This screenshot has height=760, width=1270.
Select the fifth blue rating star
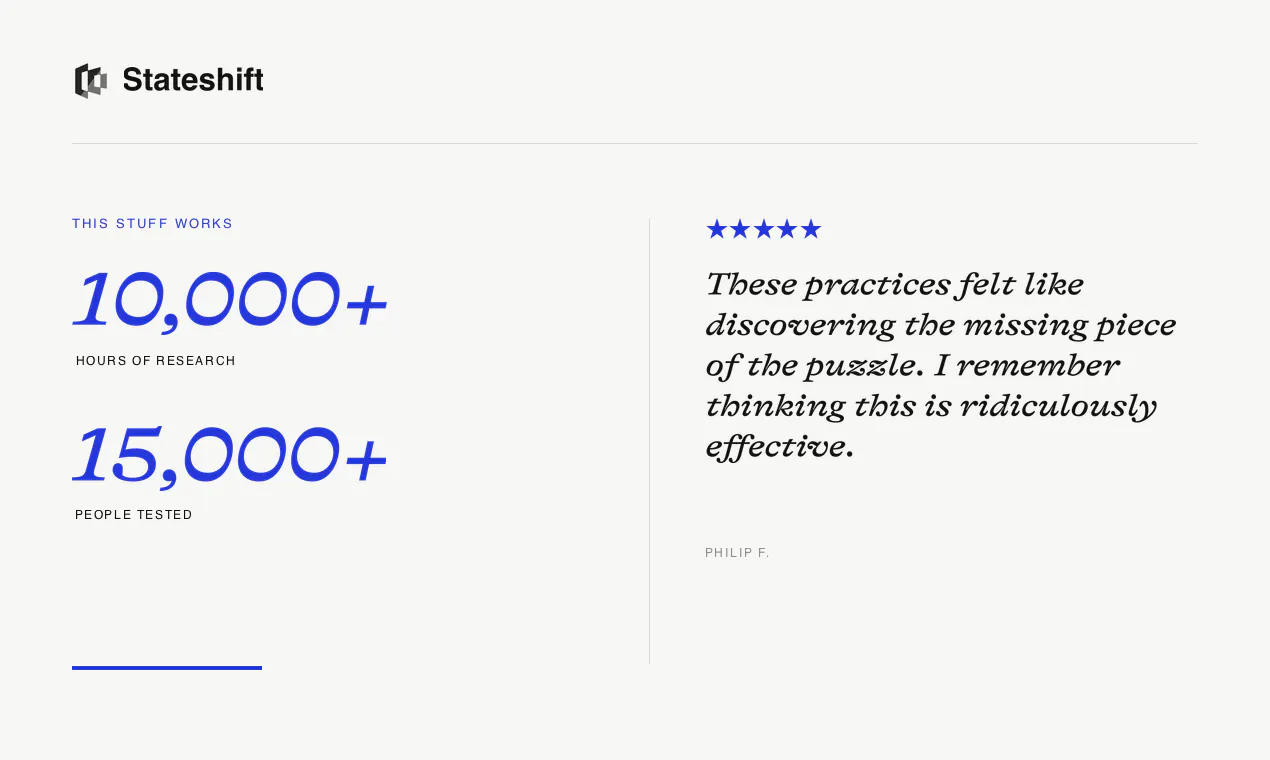811,229
